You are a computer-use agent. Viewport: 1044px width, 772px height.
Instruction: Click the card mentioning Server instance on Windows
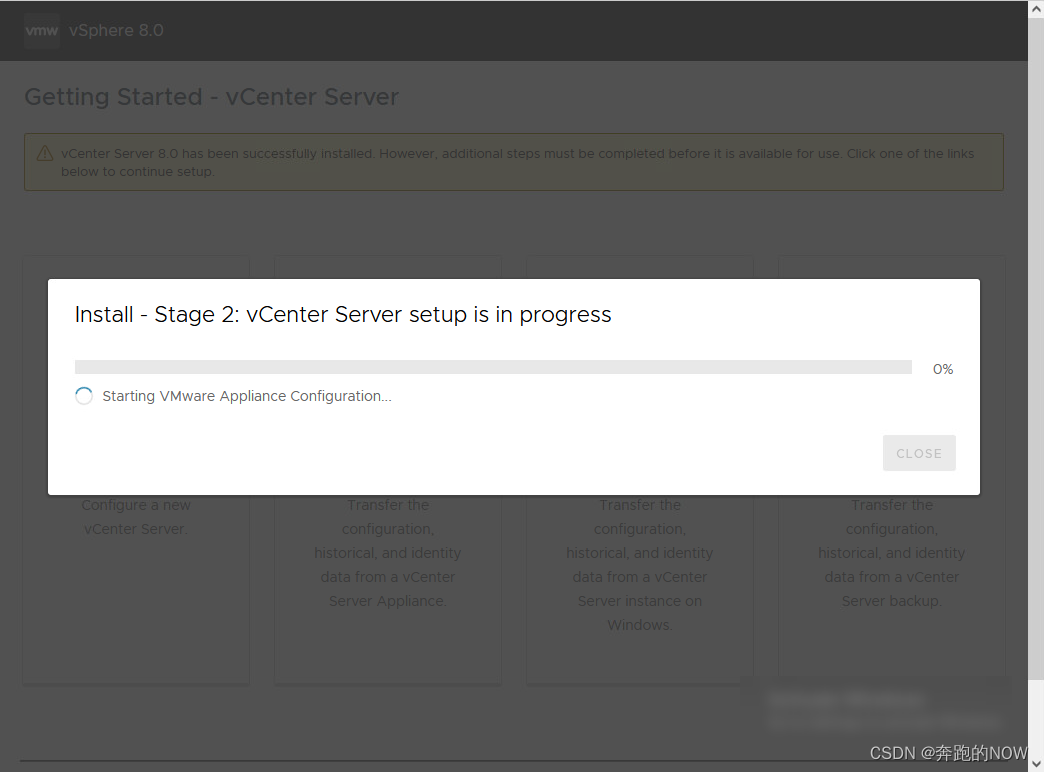639,470
